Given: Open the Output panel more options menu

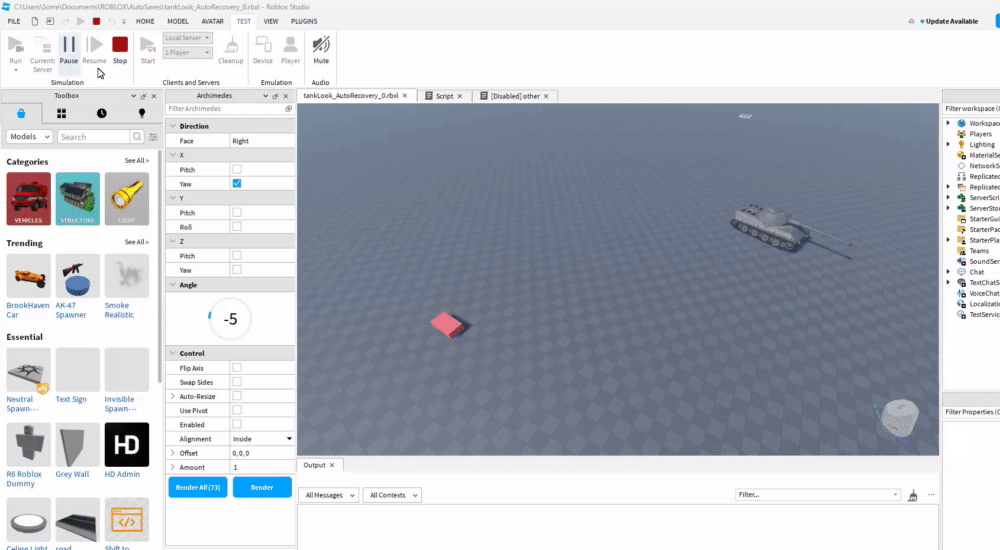Looking at the screenshot, I should pyautogui.click(x=931, y=494).
